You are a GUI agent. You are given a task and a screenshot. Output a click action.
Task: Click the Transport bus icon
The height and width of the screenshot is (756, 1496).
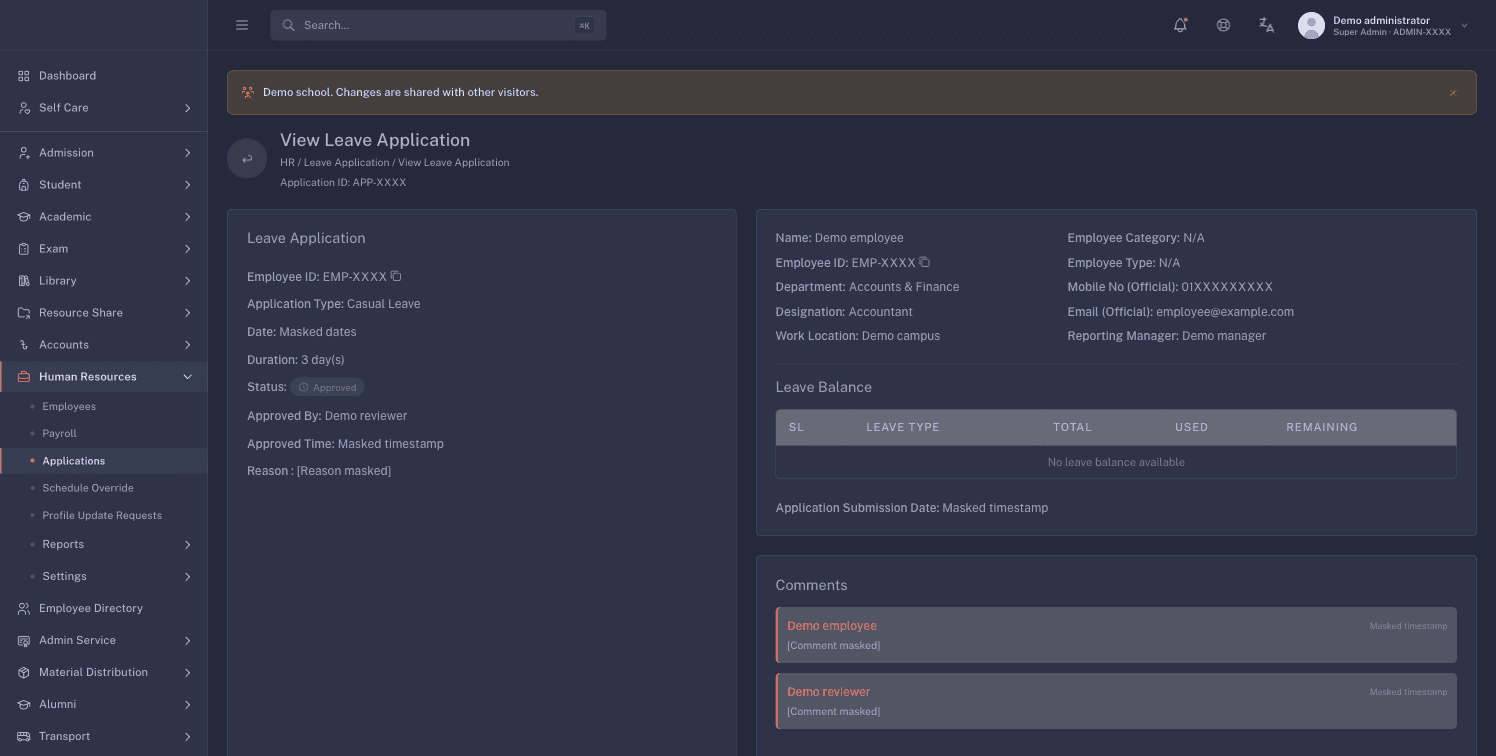[x=24, y=736]
